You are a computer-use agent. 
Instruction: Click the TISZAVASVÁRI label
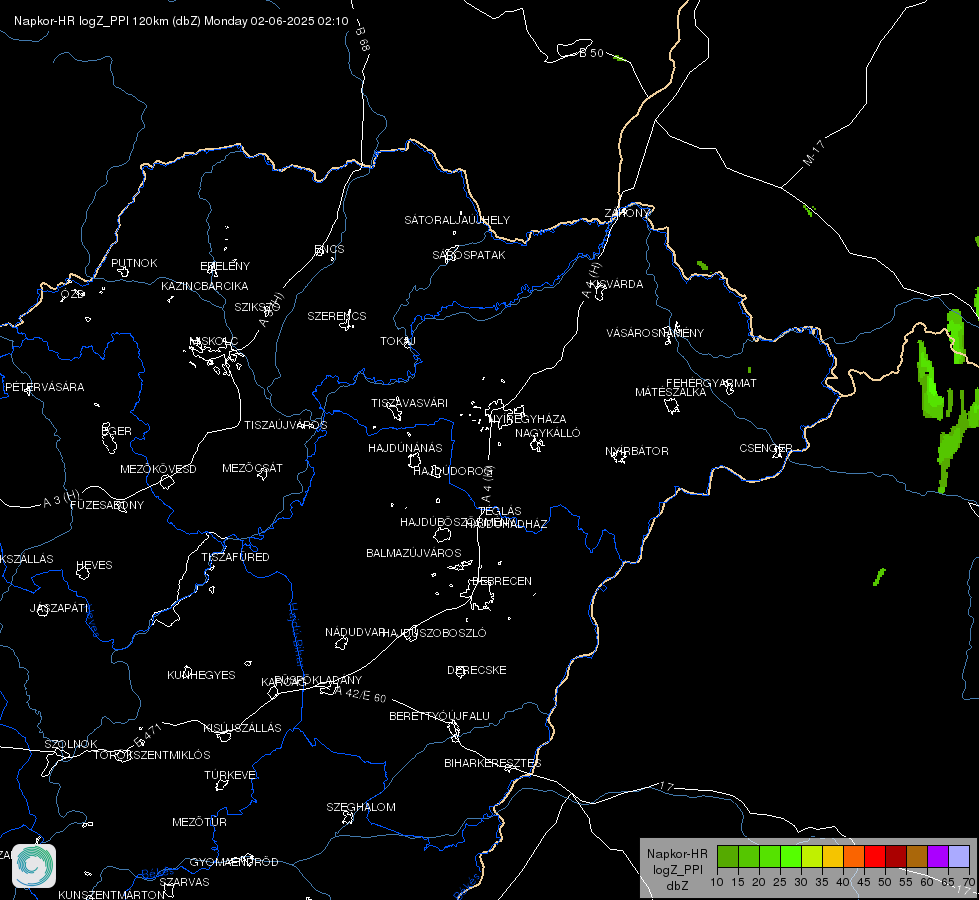pyautogui.click(x=410, y=403)
